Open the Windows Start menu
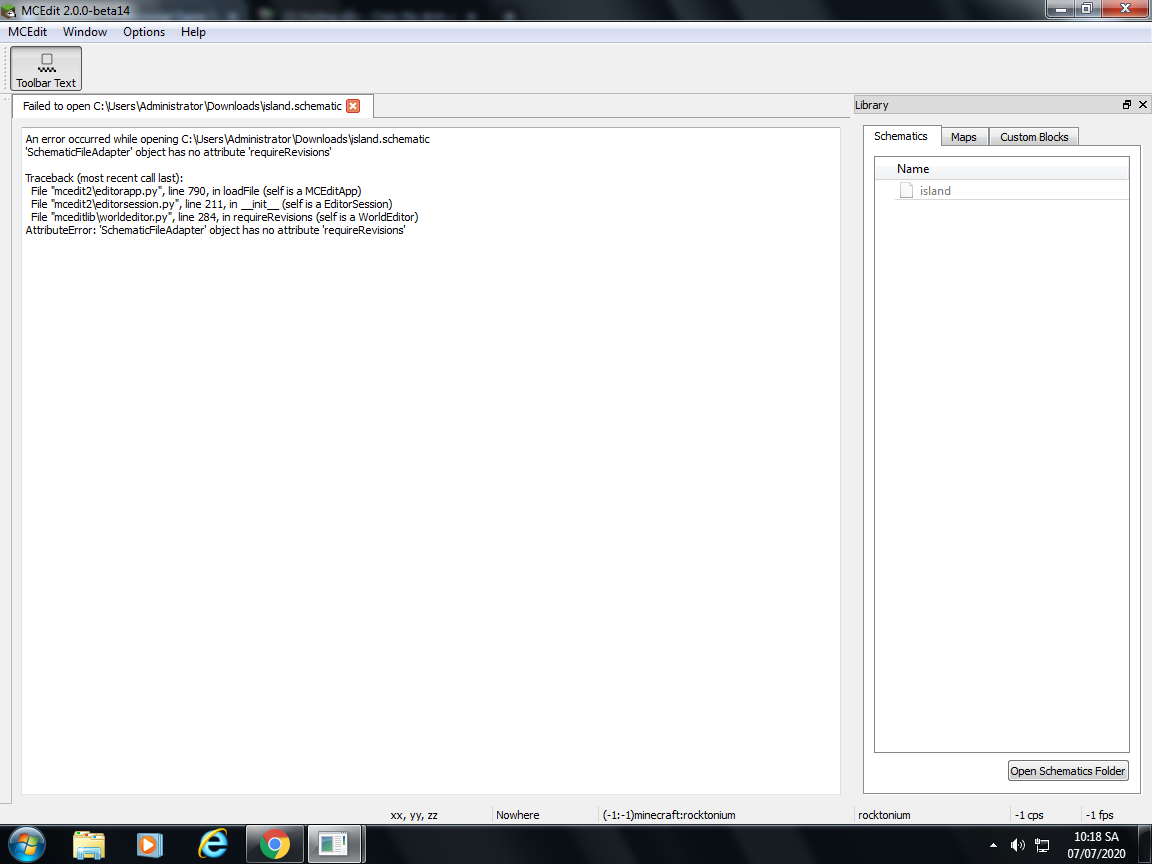Viewport: 1152px width, 864px height. pos(27,844)
